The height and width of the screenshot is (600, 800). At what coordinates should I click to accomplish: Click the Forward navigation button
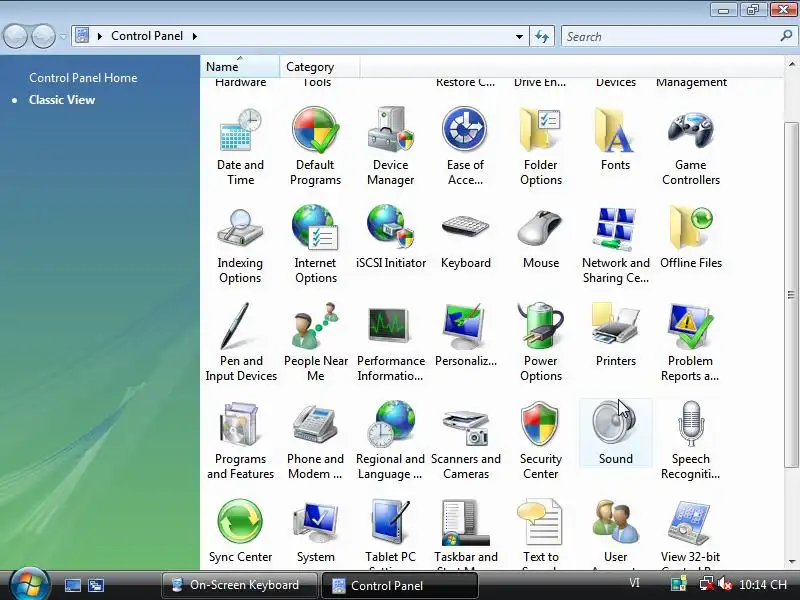click(x=43, y=36)
